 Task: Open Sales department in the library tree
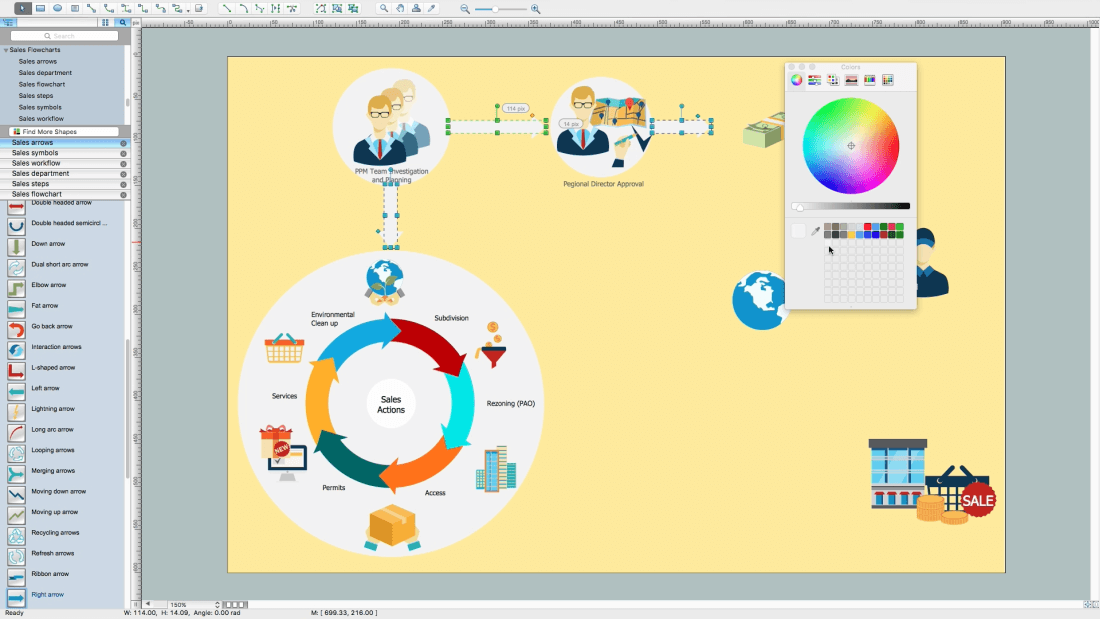pos(45,73)
